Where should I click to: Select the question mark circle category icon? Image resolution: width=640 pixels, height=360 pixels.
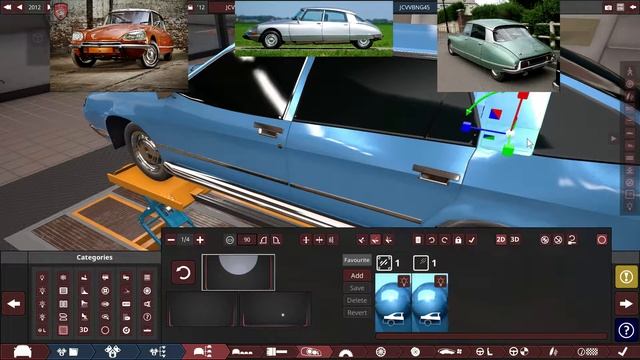click(x=147, y=317)
